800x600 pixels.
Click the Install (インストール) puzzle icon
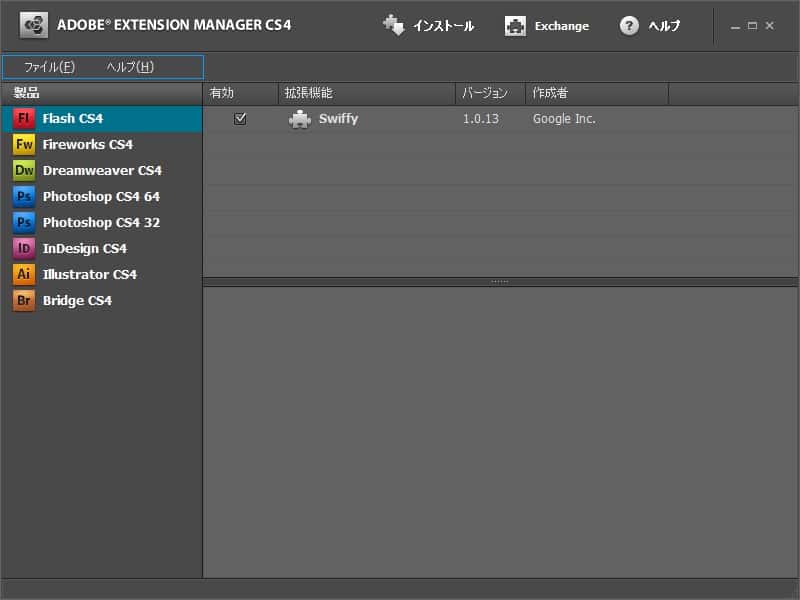click(x=393, y=25)
